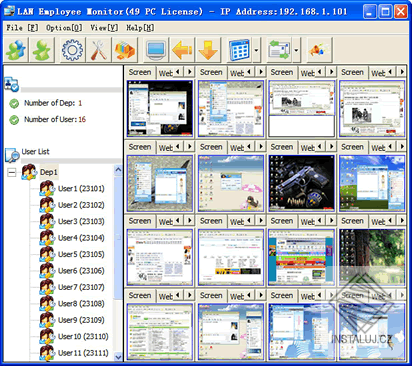
Task: Open settings with the gear toolbar icon
Action: coord(72,50)
